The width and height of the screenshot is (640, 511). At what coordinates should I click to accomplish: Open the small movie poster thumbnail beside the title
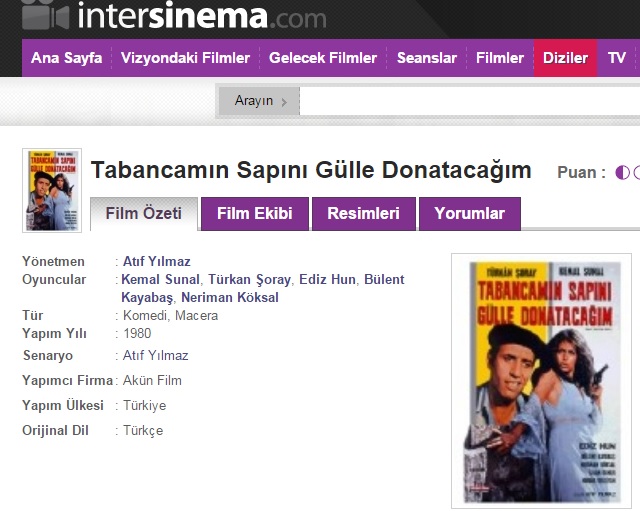[38, 190]
